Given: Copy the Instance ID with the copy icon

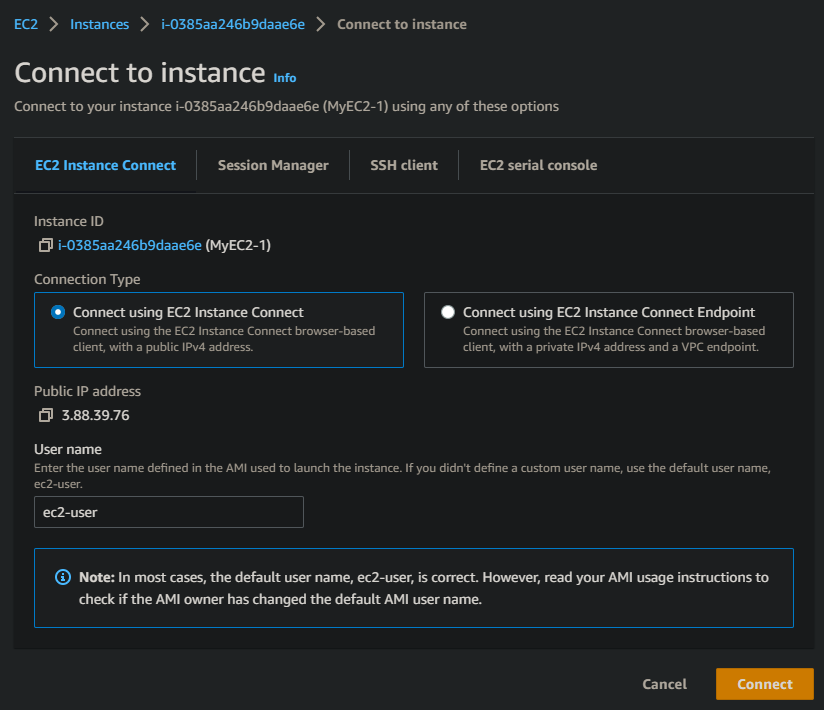Looking at the screenshot, I should (46, 245).
